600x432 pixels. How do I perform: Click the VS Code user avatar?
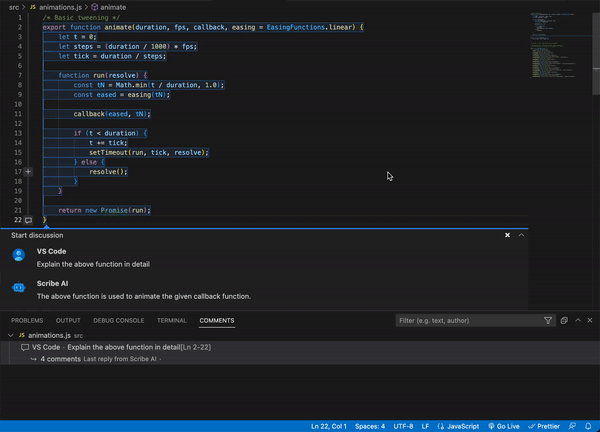[18, 255]
